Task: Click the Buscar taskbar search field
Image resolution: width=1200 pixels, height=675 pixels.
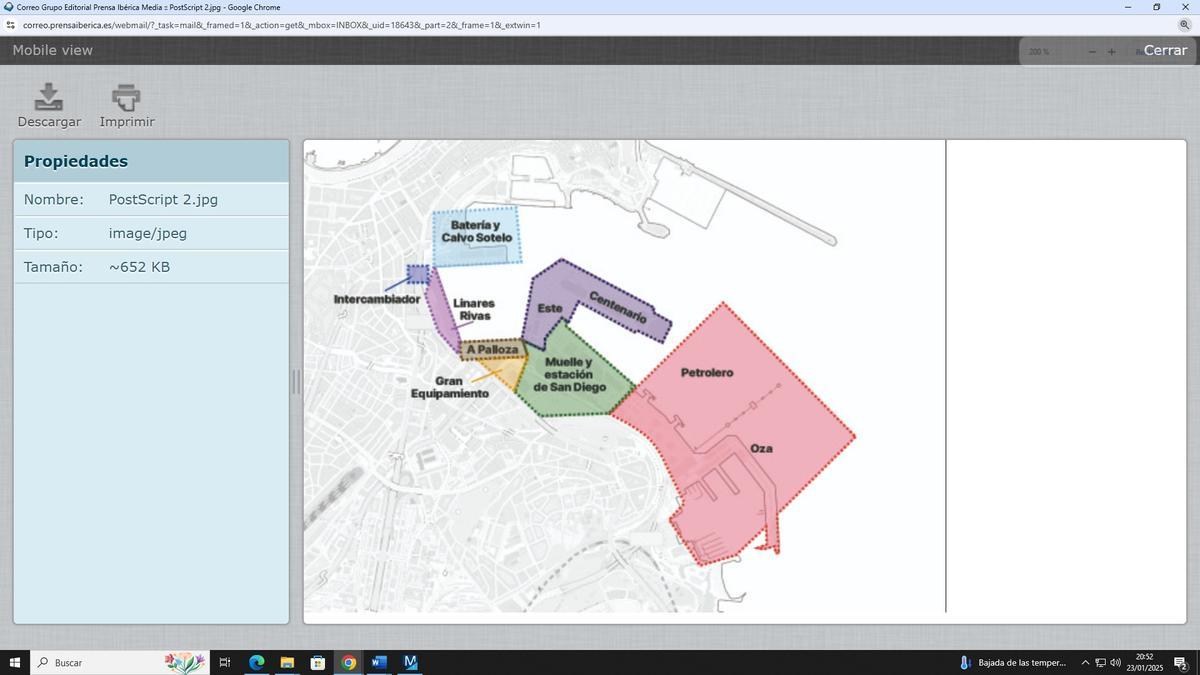Action: point(100,662)
